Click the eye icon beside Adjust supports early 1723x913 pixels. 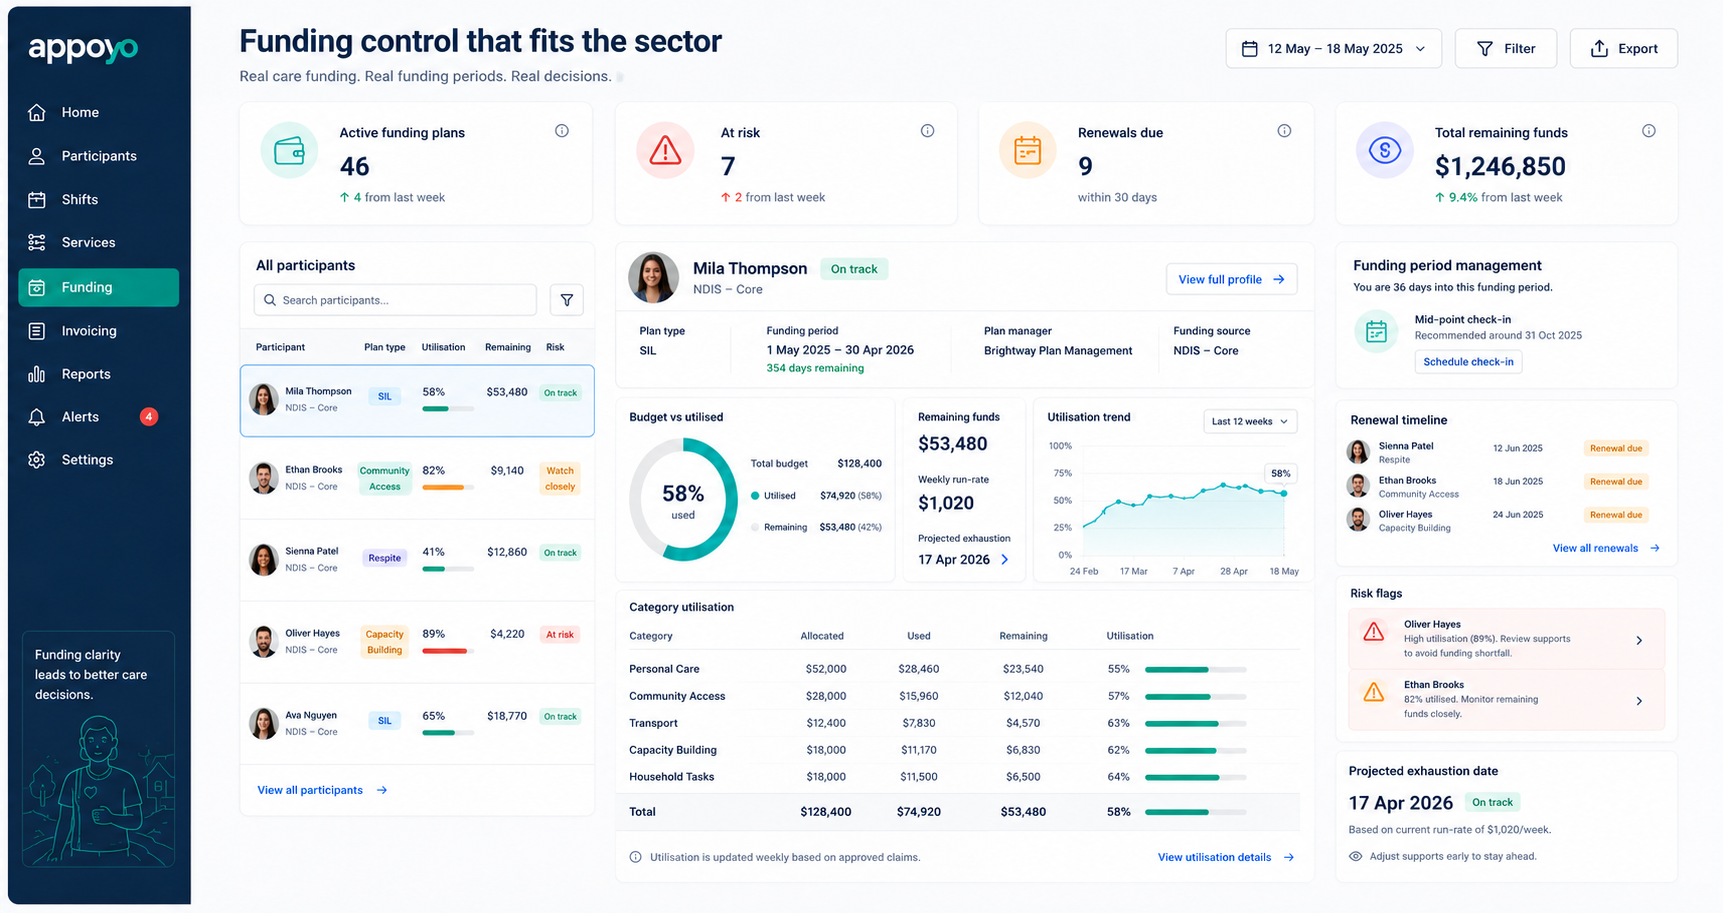(1356, 856)
